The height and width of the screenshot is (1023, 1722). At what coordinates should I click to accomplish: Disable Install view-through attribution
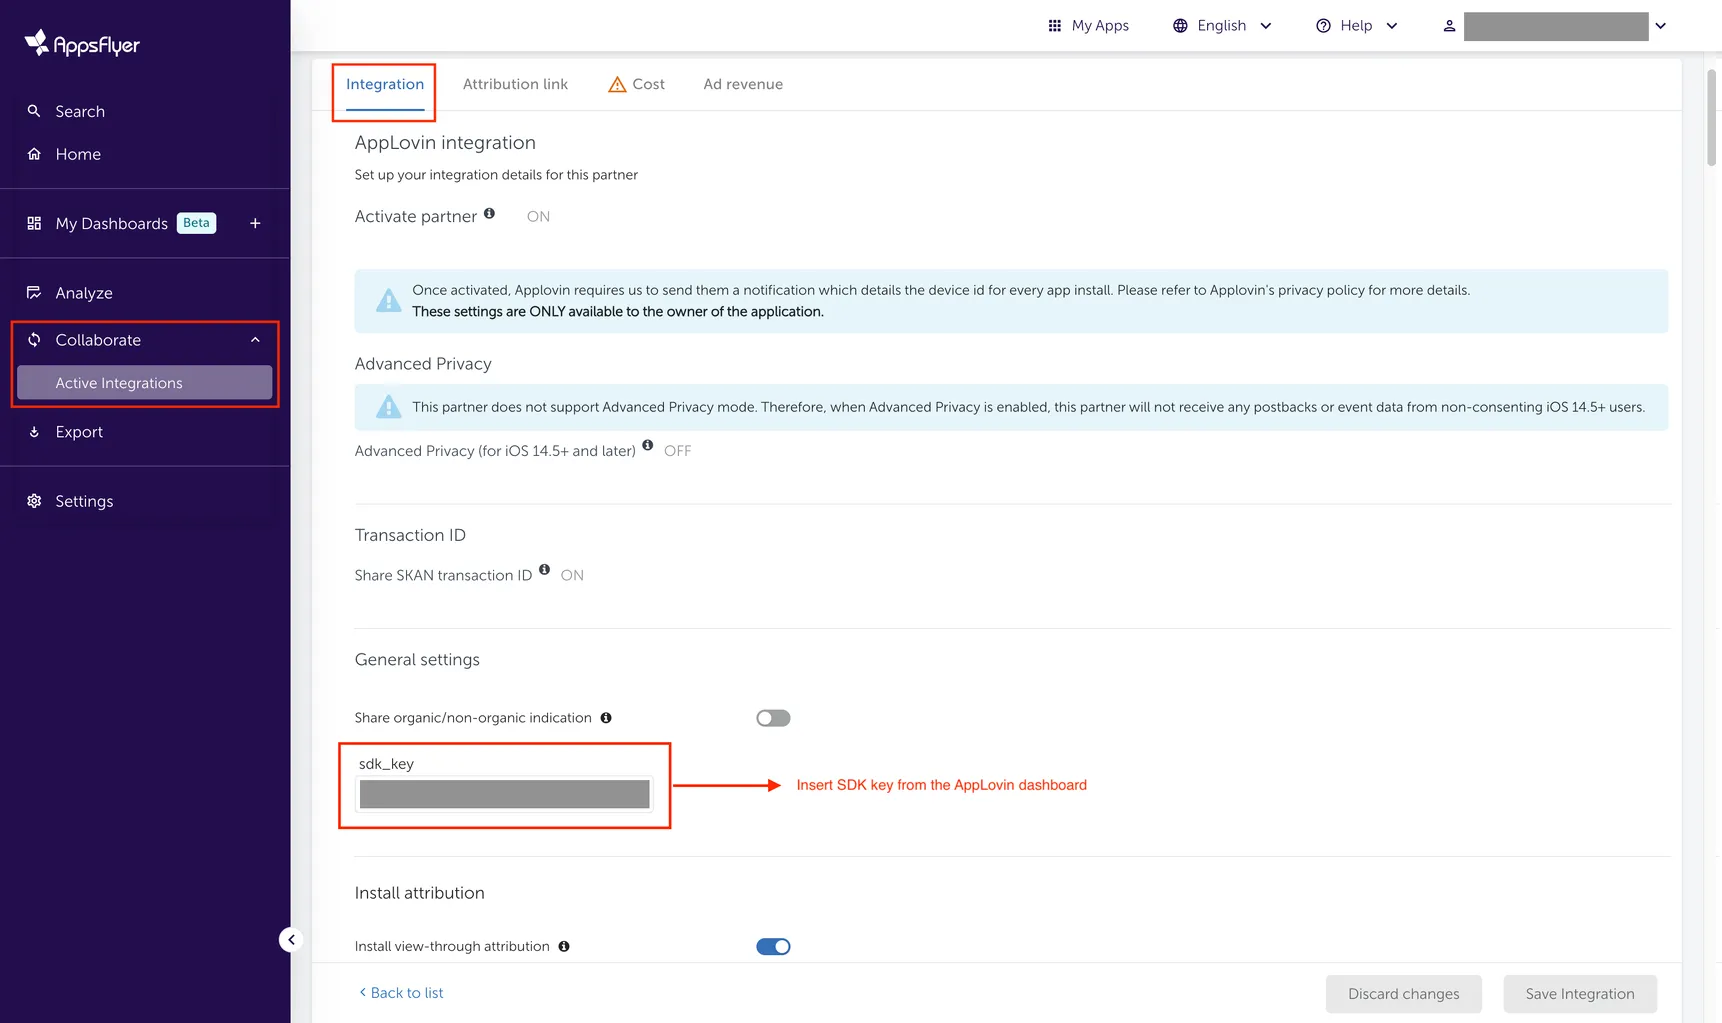[772, 945]
